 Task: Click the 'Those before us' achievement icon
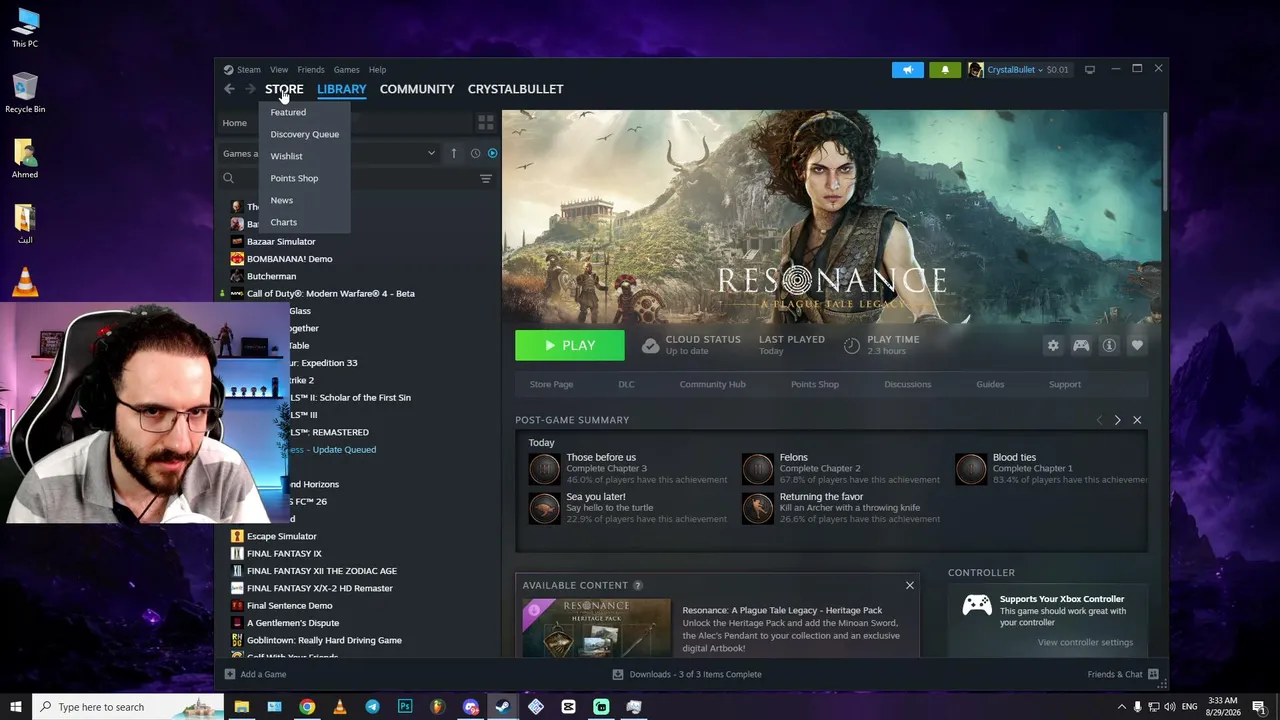[544, 468]
